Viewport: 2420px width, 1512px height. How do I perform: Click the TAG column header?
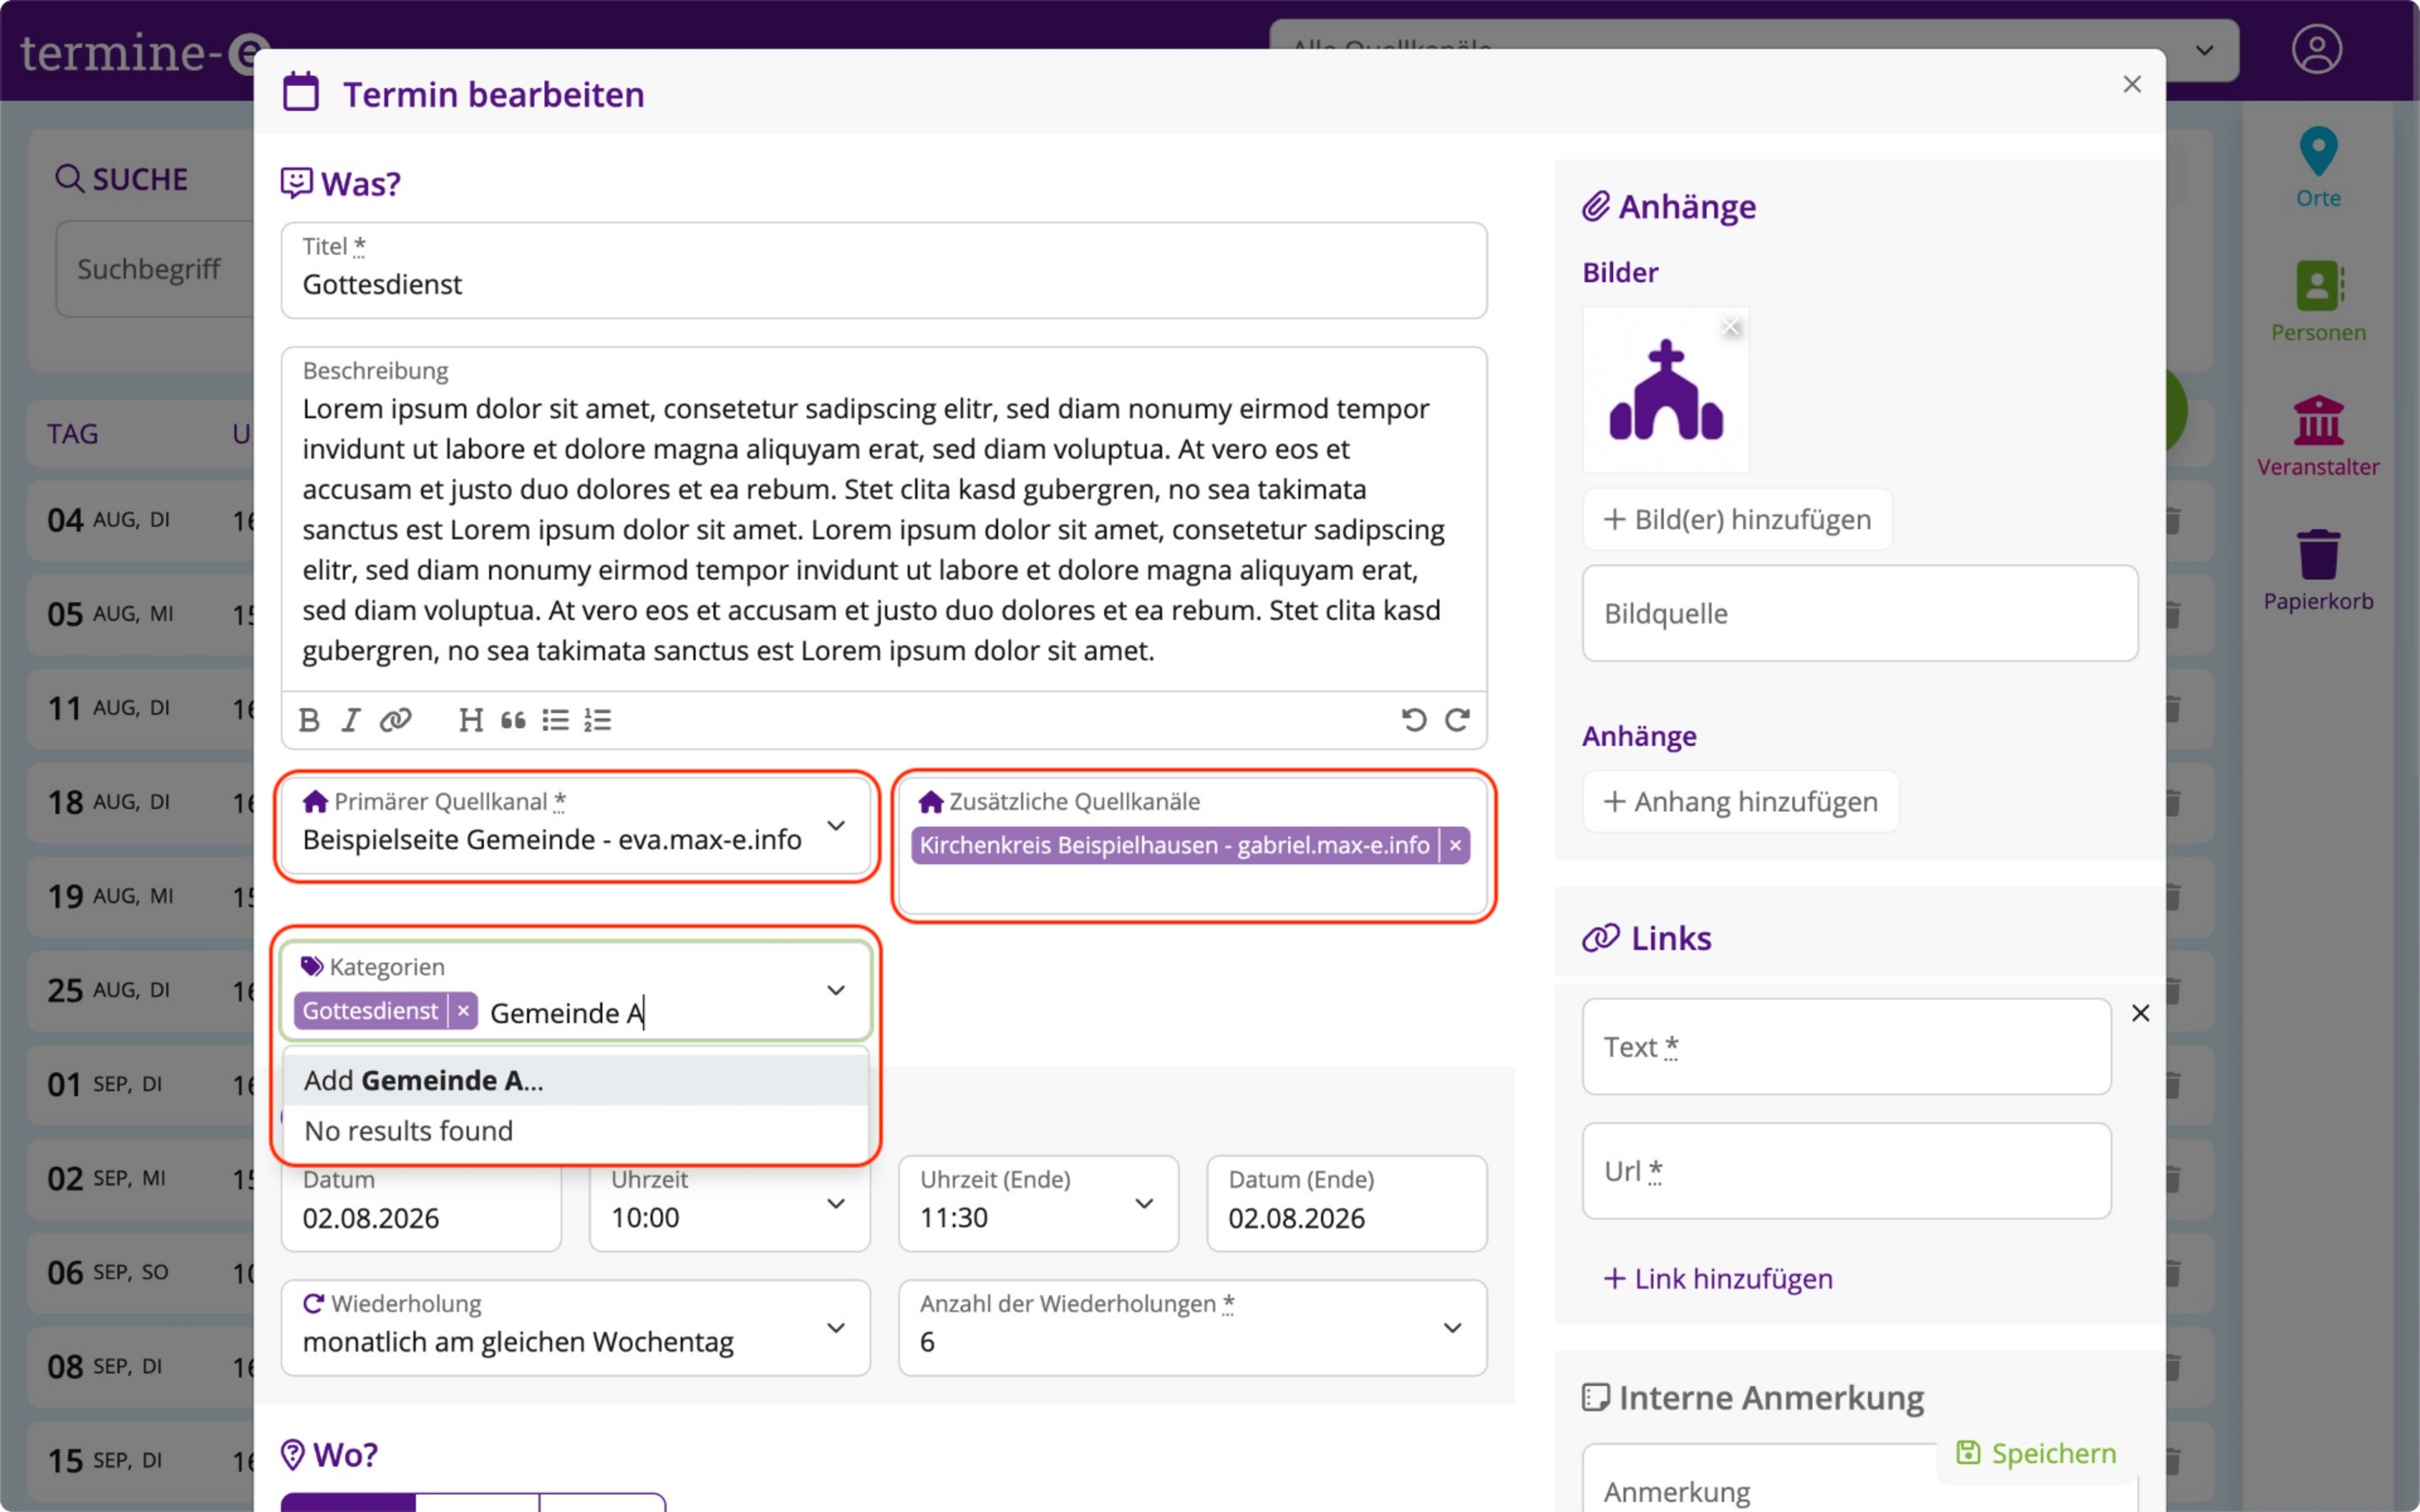72,434
